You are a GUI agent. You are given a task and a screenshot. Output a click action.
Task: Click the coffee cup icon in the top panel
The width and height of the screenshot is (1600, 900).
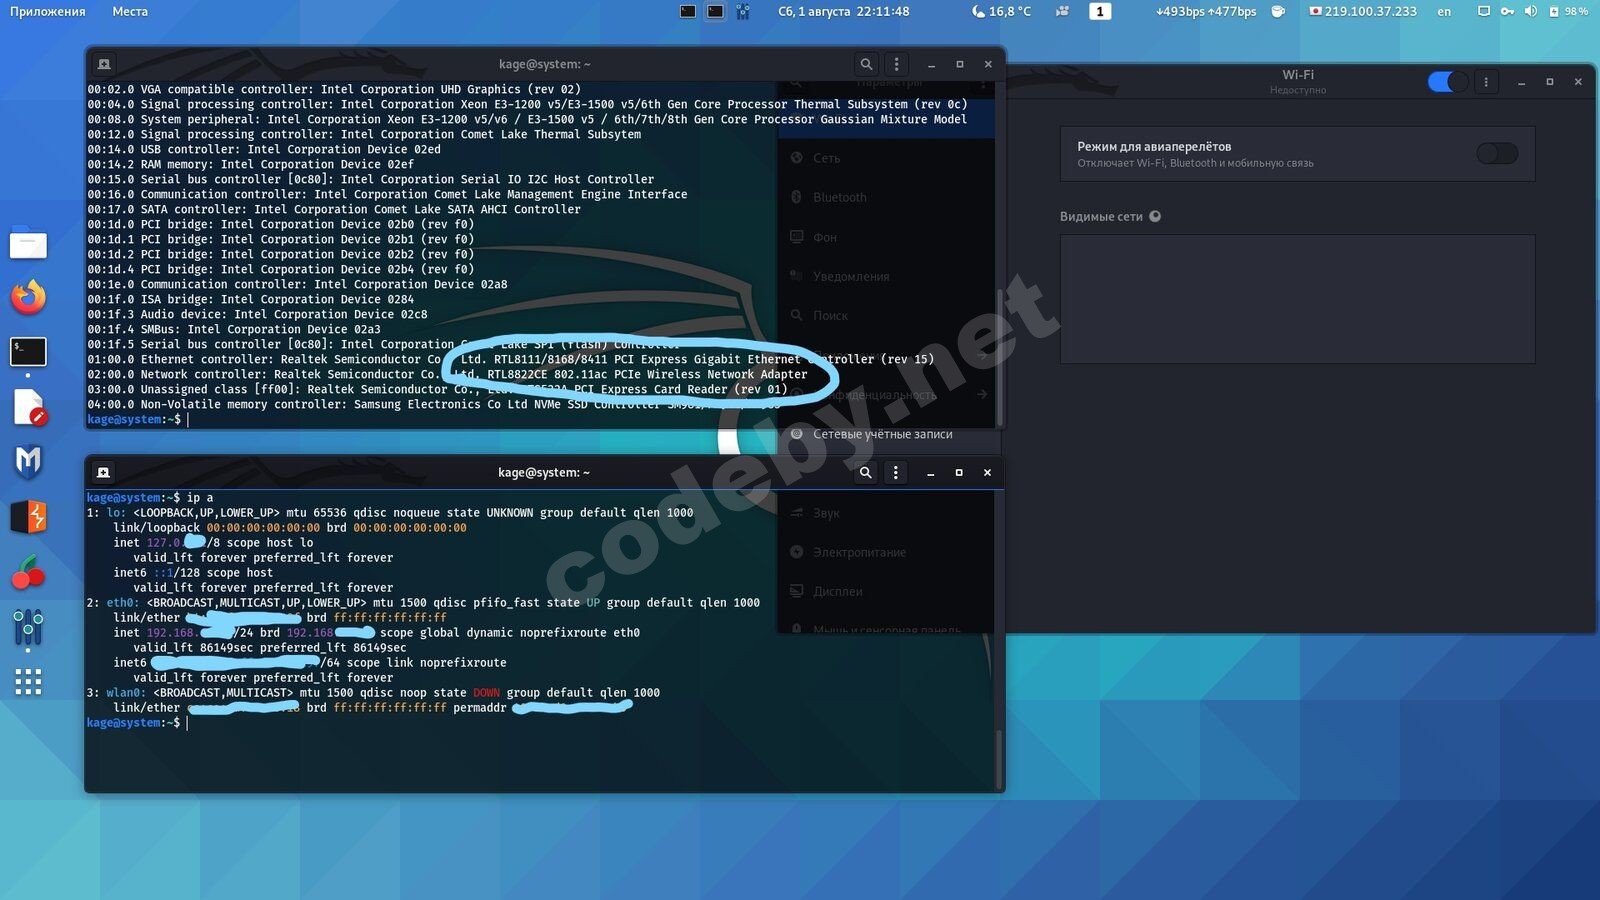click(1278, 11)
